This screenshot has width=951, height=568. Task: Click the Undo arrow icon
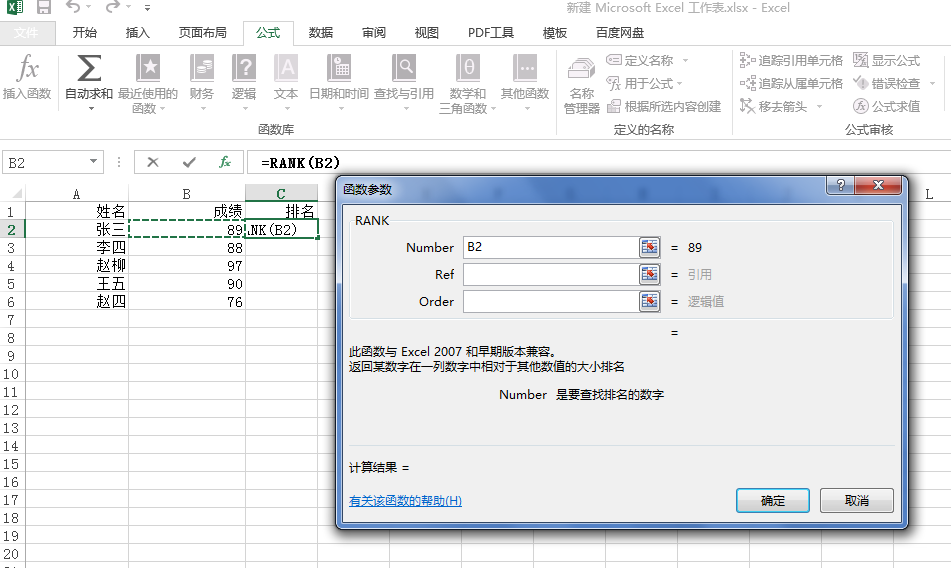tap(73, 7)
